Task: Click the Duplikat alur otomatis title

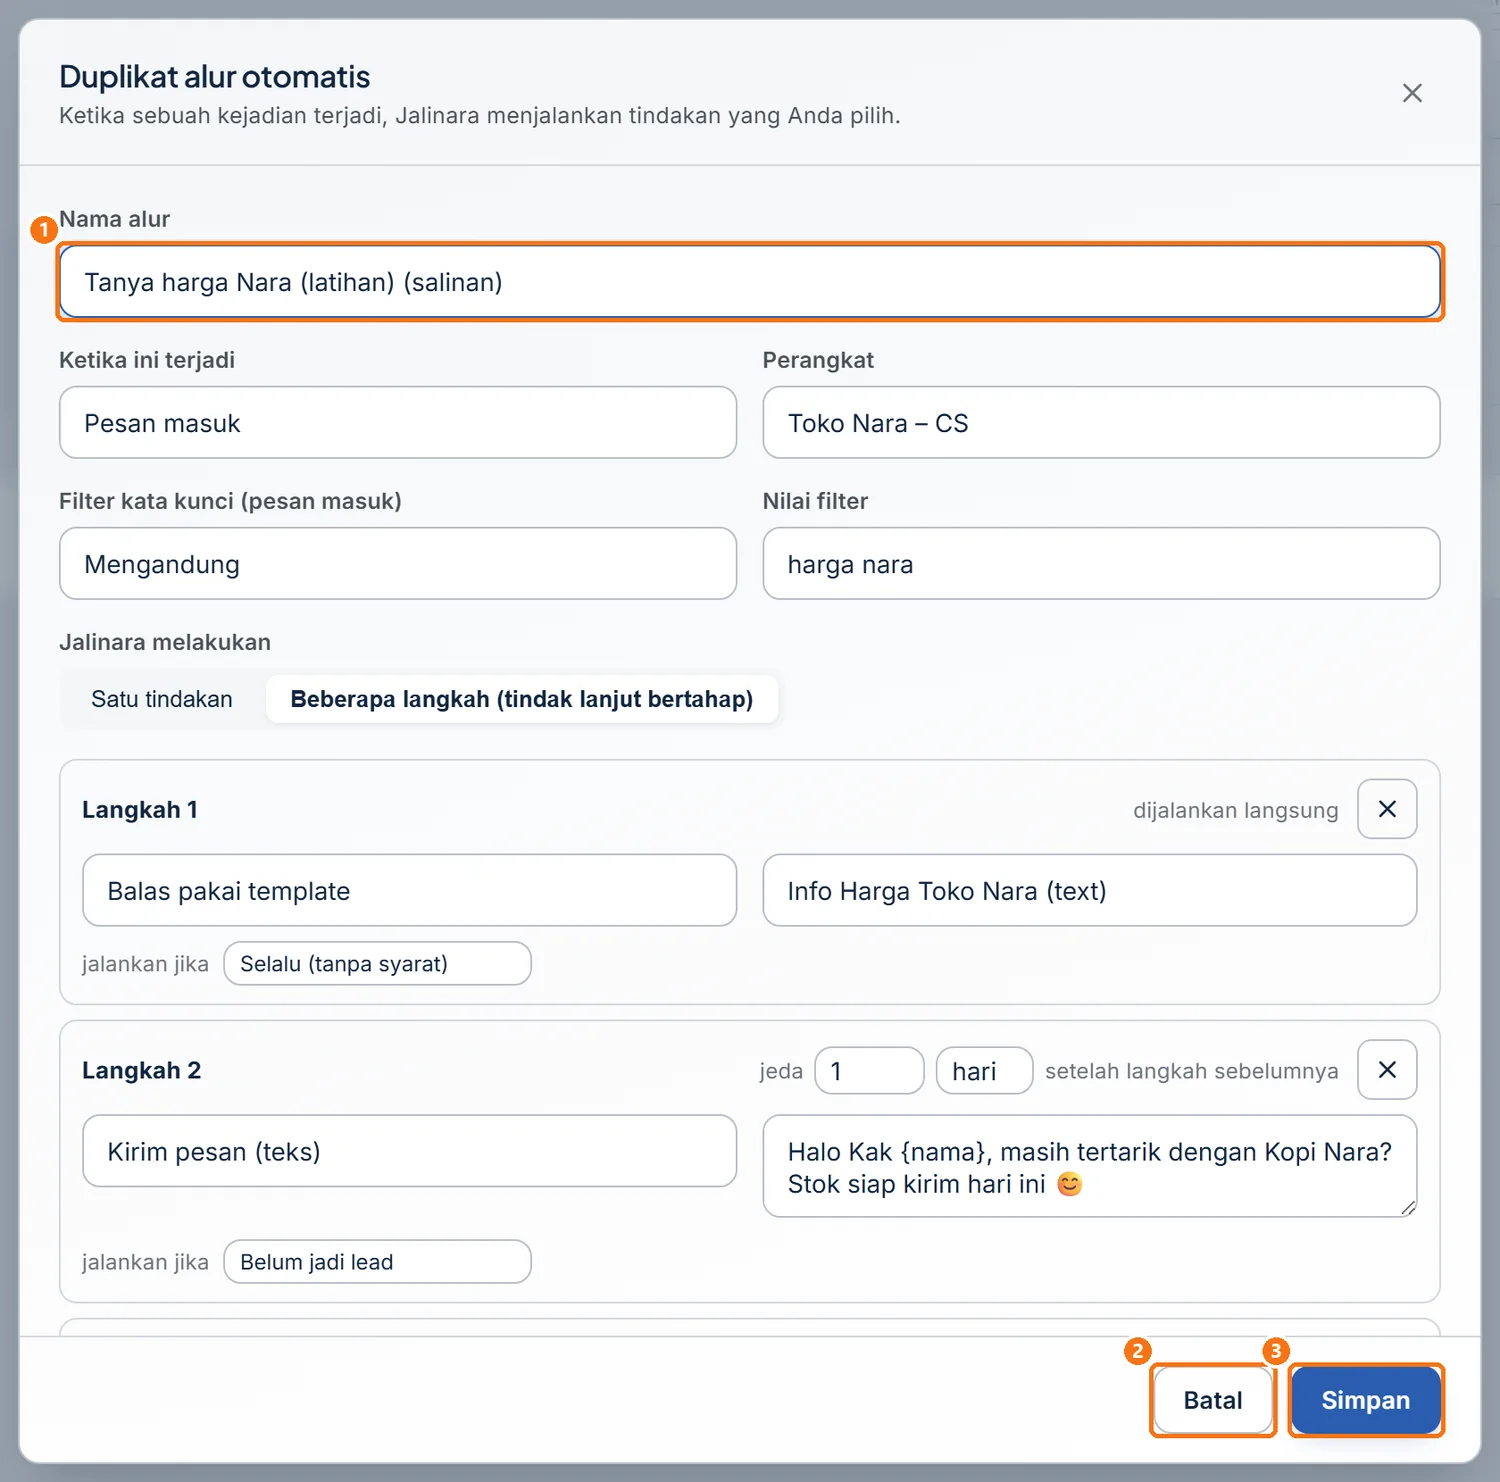Action: click(x=215, y=77)
